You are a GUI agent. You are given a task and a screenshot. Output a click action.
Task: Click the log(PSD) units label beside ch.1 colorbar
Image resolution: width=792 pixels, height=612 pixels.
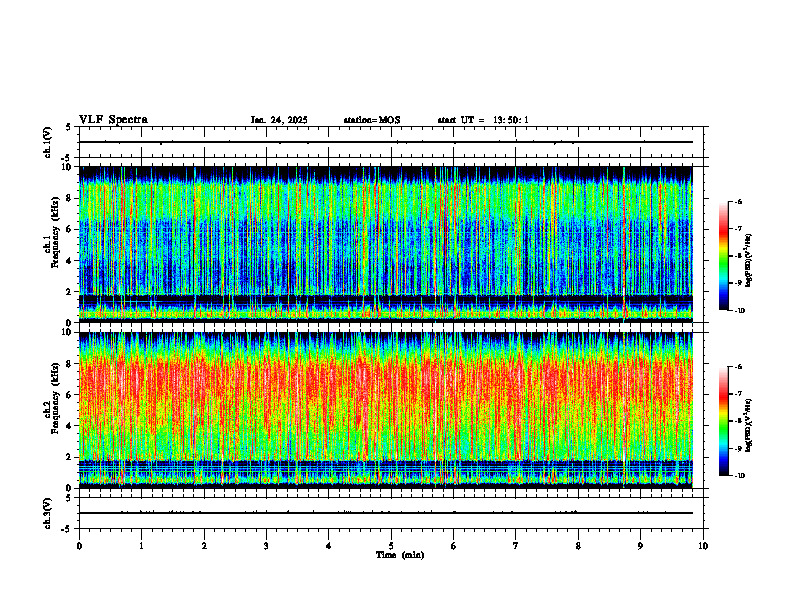click(749, 261)
